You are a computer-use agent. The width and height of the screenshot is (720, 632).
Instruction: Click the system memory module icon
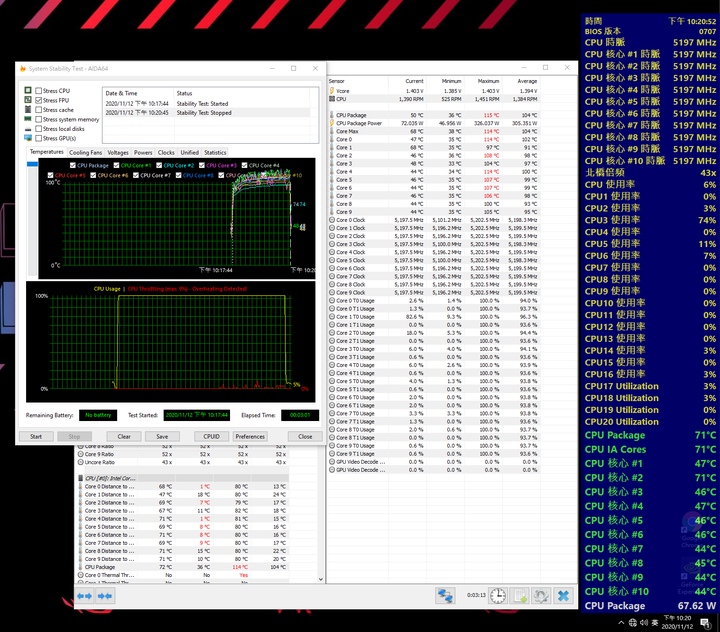(28, 119)
